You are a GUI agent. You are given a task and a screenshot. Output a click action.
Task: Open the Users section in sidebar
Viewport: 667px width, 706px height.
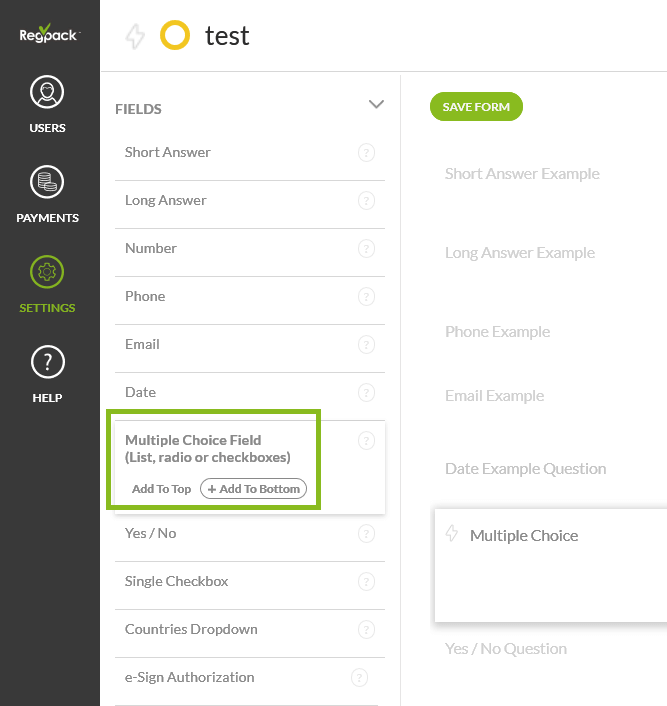pos(47,104)
